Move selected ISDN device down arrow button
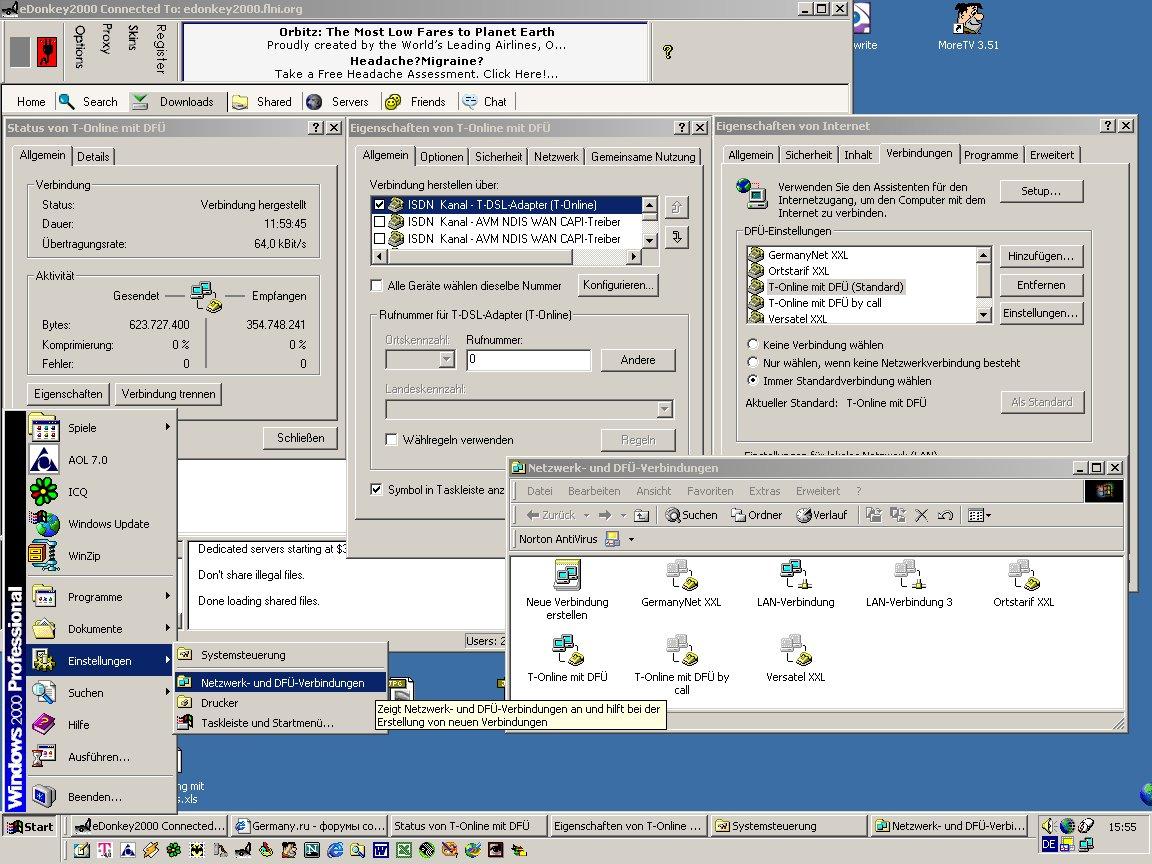1152x864 pixels. coord(676,237)
